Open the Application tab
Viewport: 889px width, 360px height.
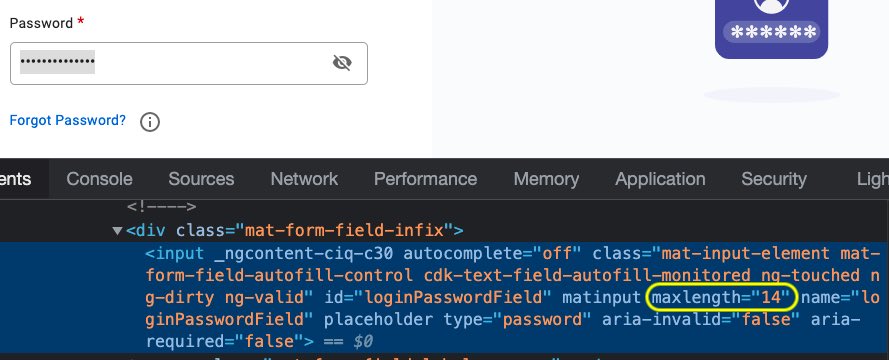[x=660, y=179]
